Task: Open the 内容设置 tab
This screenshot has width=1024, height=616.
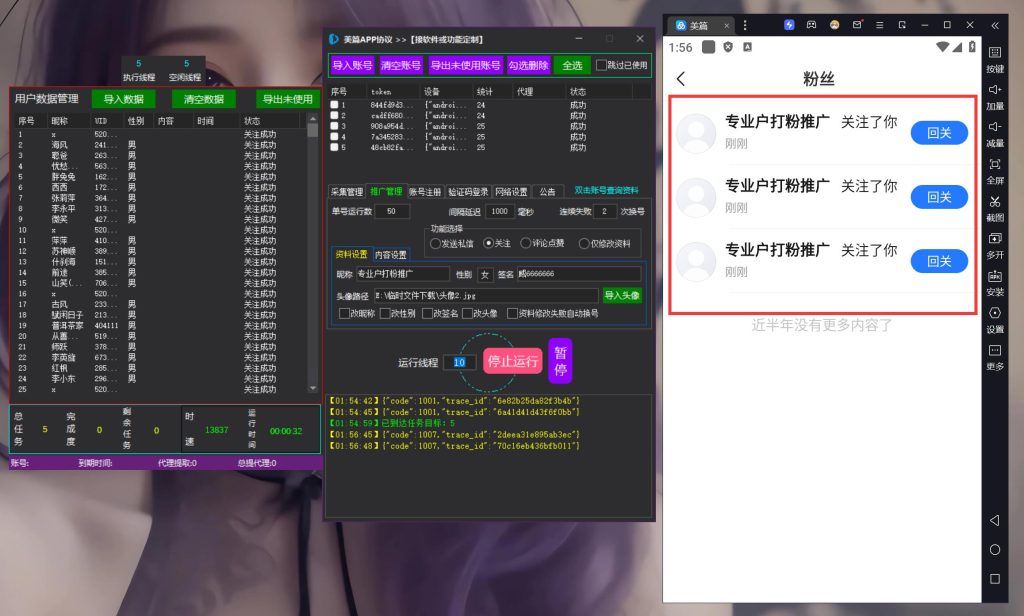Action: coord(391,255)
